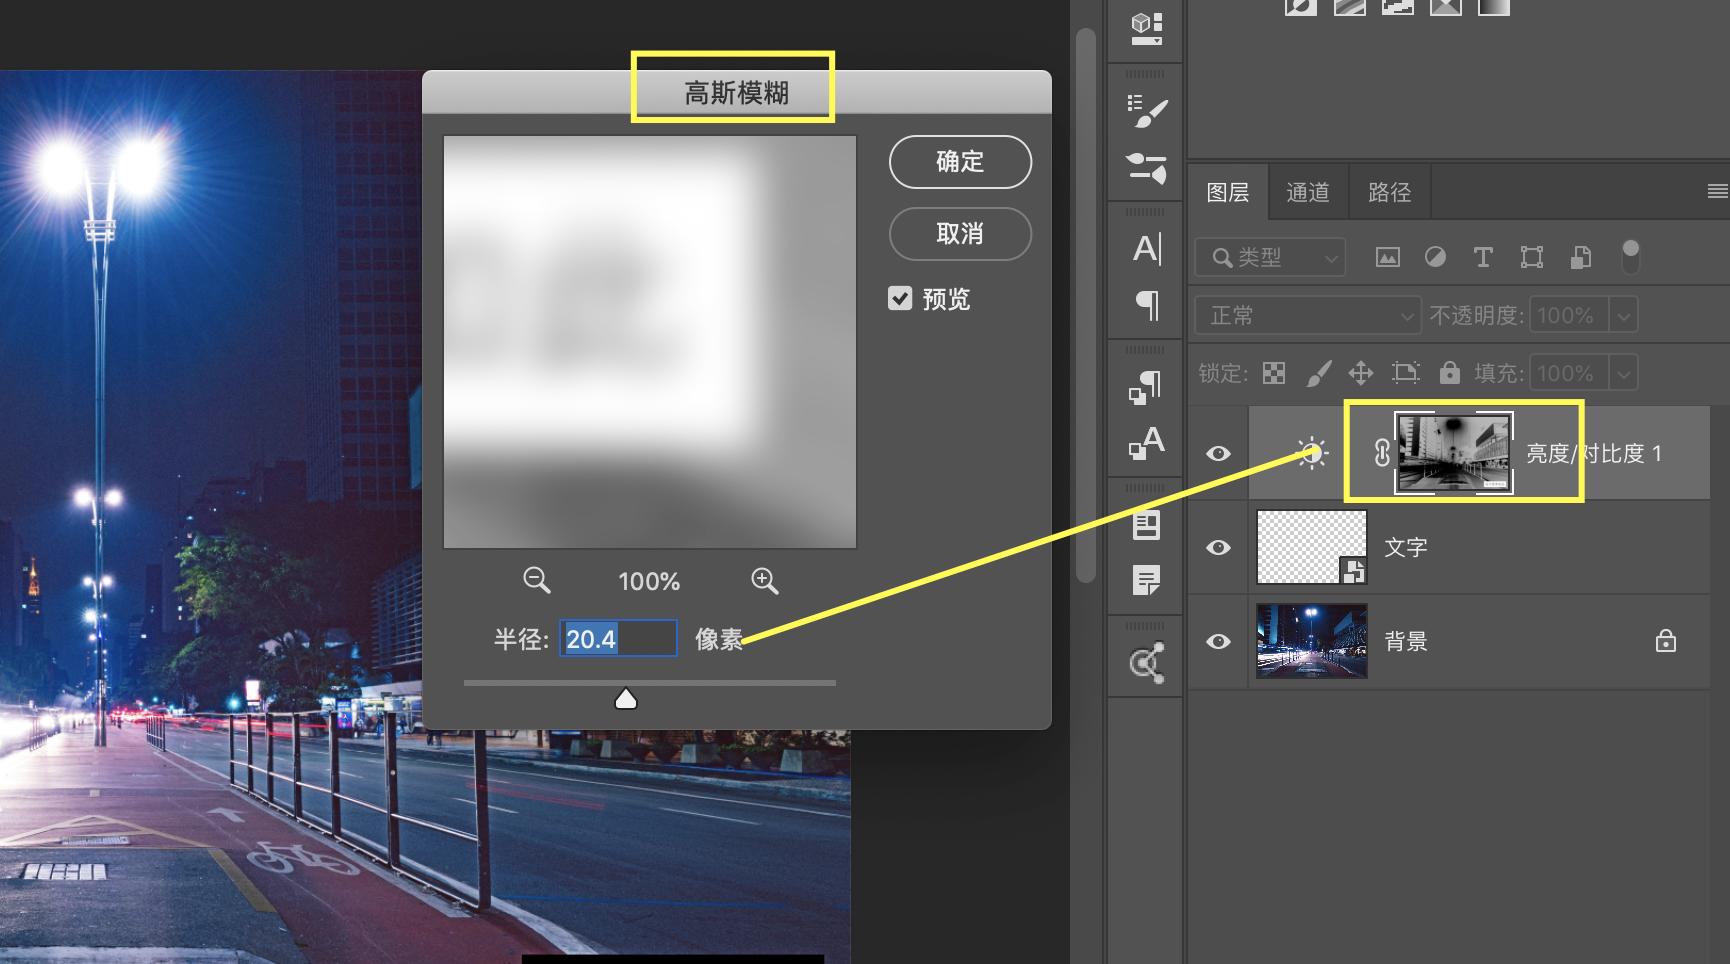
Task: Click the 确定 button
Action: (959, 161)
